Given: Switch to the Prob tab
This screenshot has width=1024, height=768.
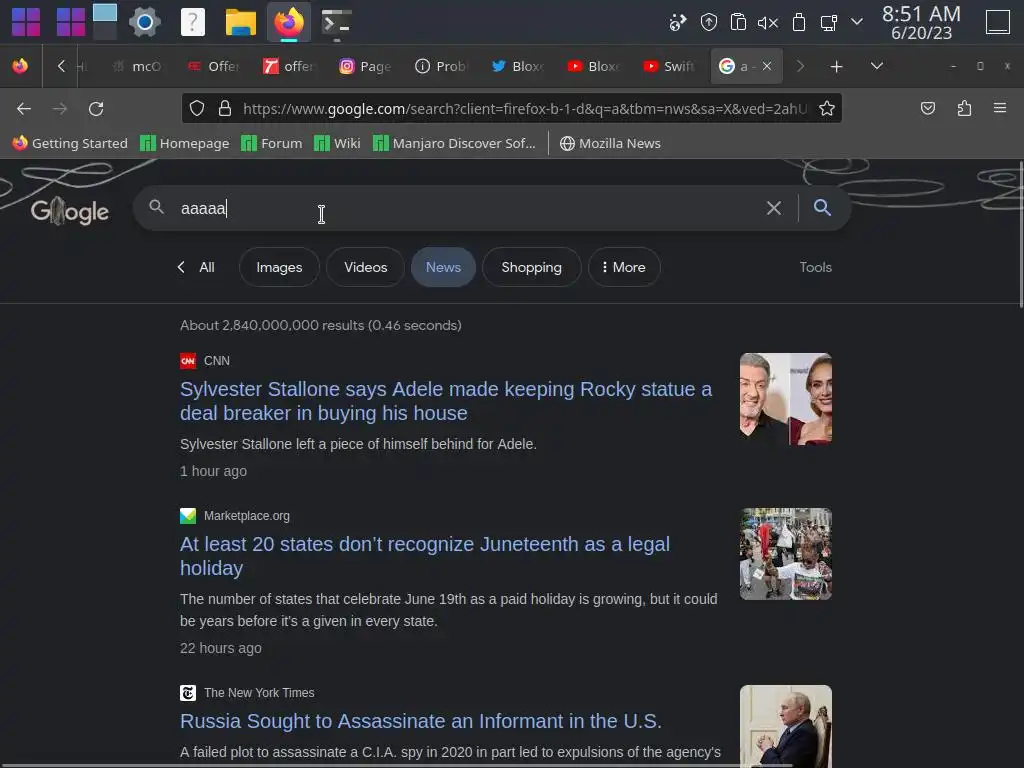Looking at the screenshot, I should [441, 66].
